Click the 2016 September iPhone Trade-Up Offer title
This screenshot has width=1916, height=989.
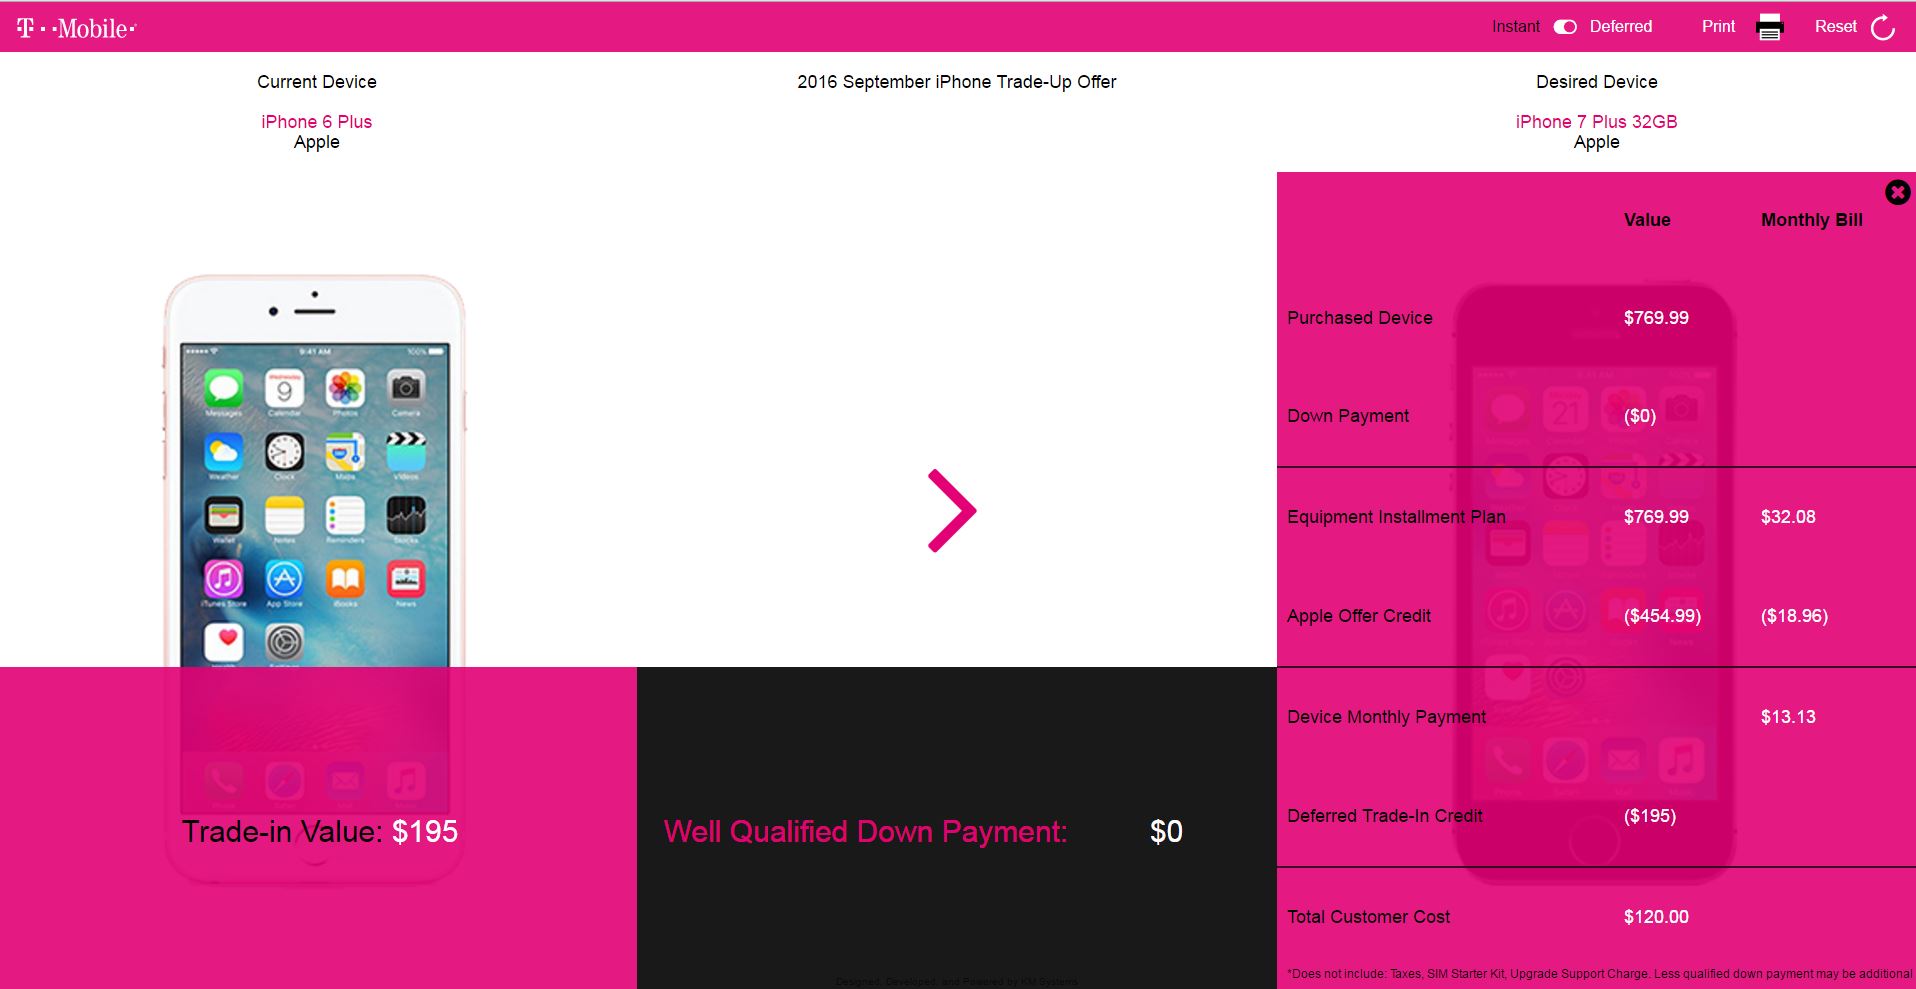pos(956,82)
